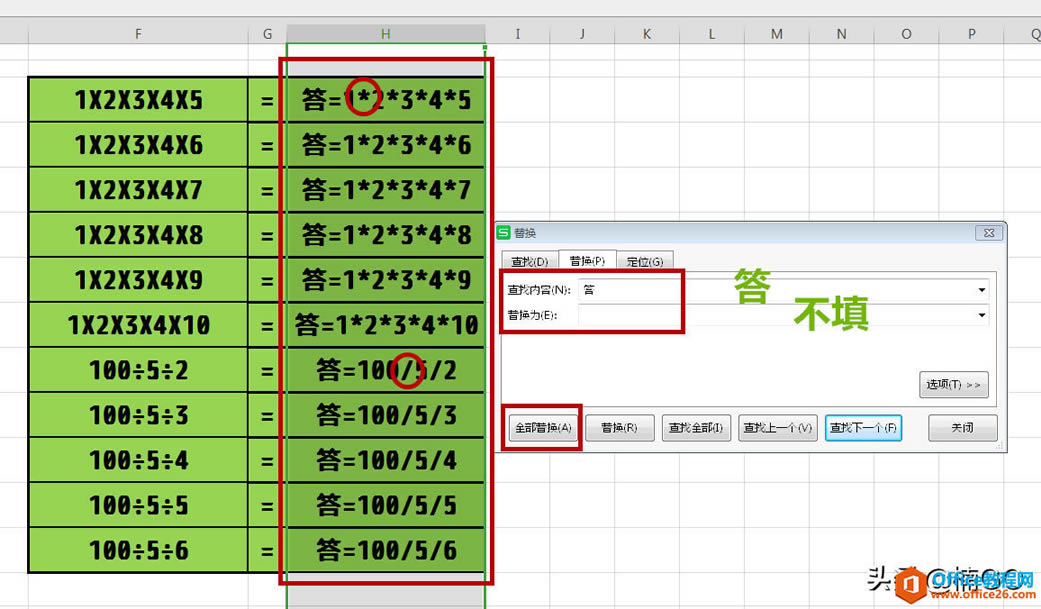Select cell 答=1*2*3*4*10

coord(386,325)
